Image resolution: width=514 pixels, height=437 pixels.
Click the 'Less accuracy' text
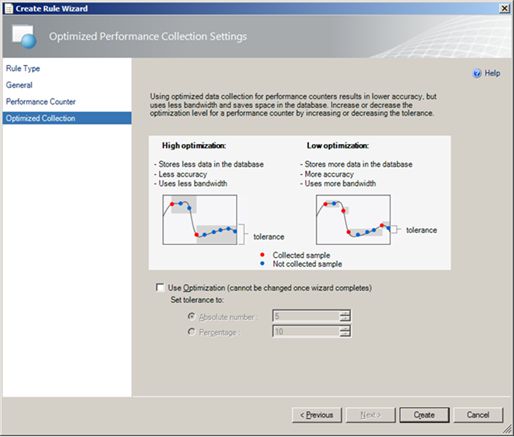pos(183,174)
